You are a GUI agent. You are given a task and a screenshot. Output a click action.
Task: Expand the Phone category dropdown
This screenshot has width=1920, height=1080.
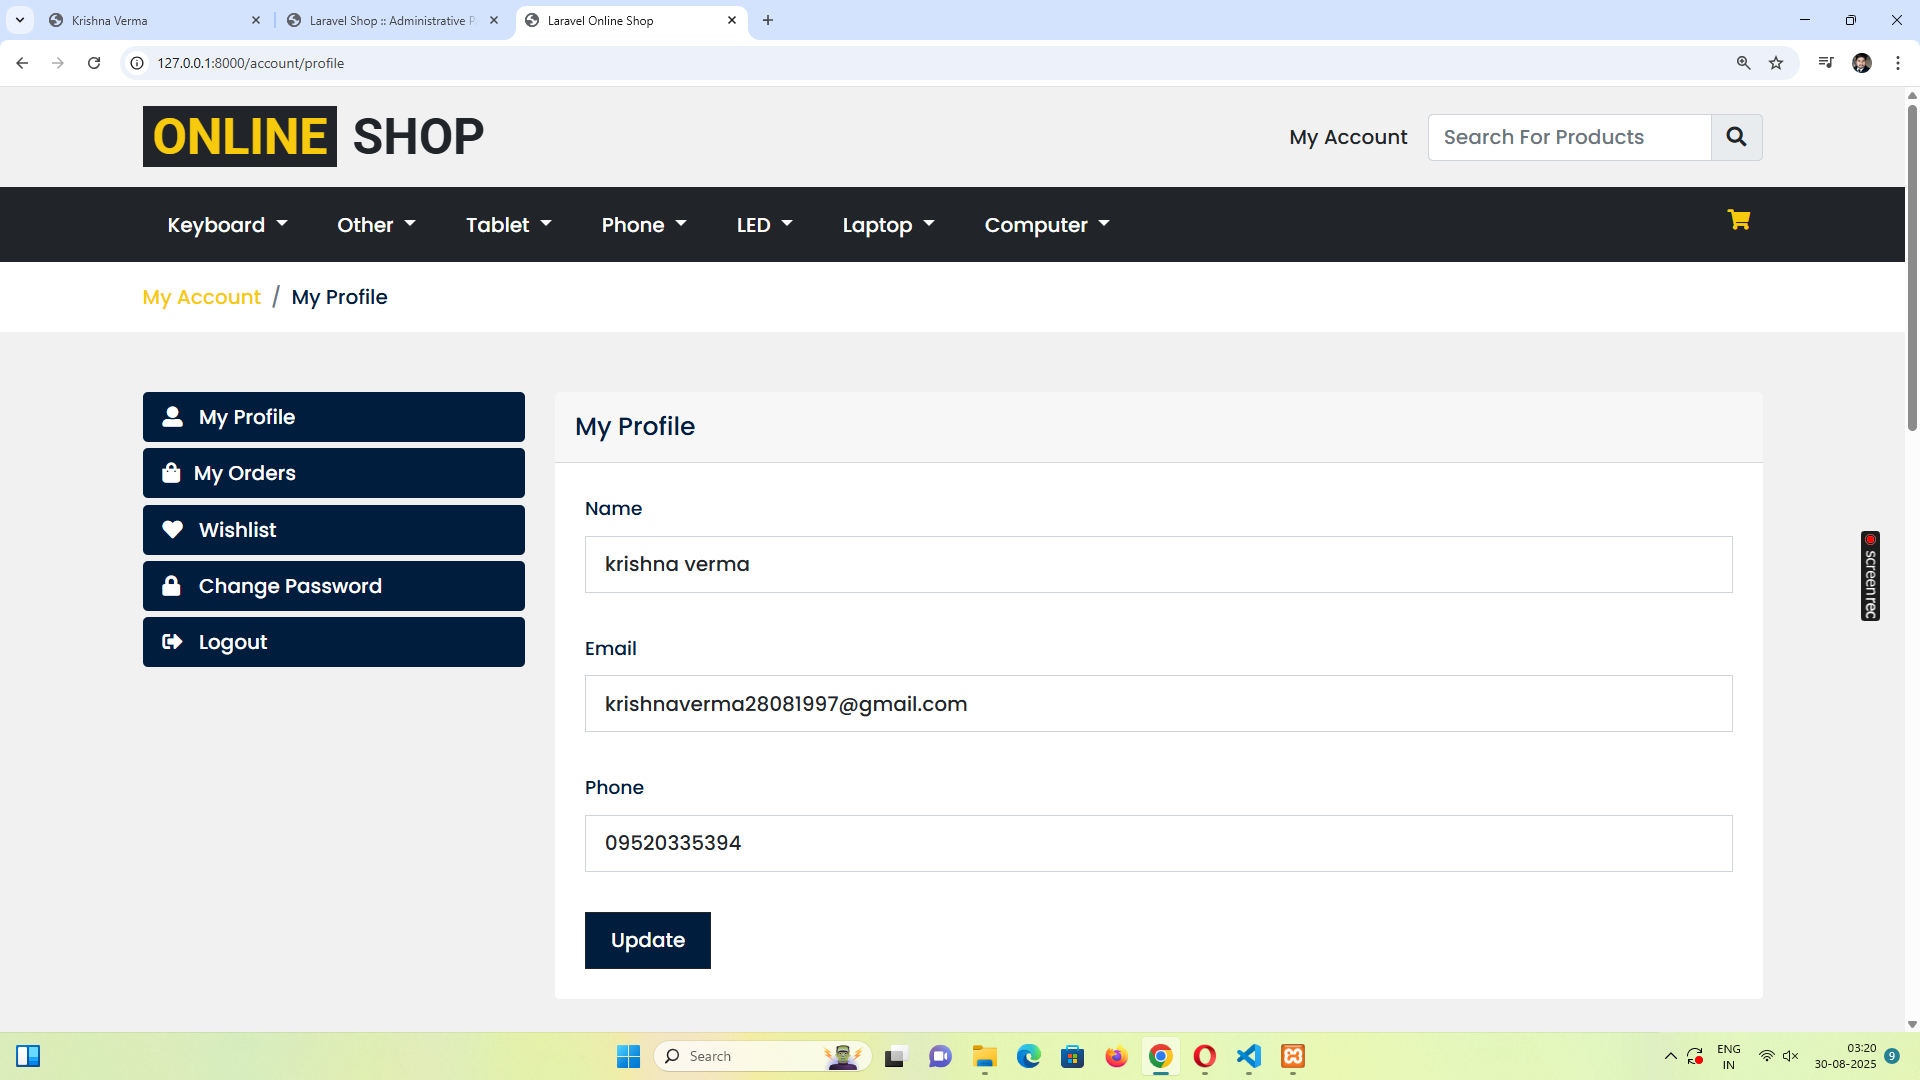click(643, 225)
